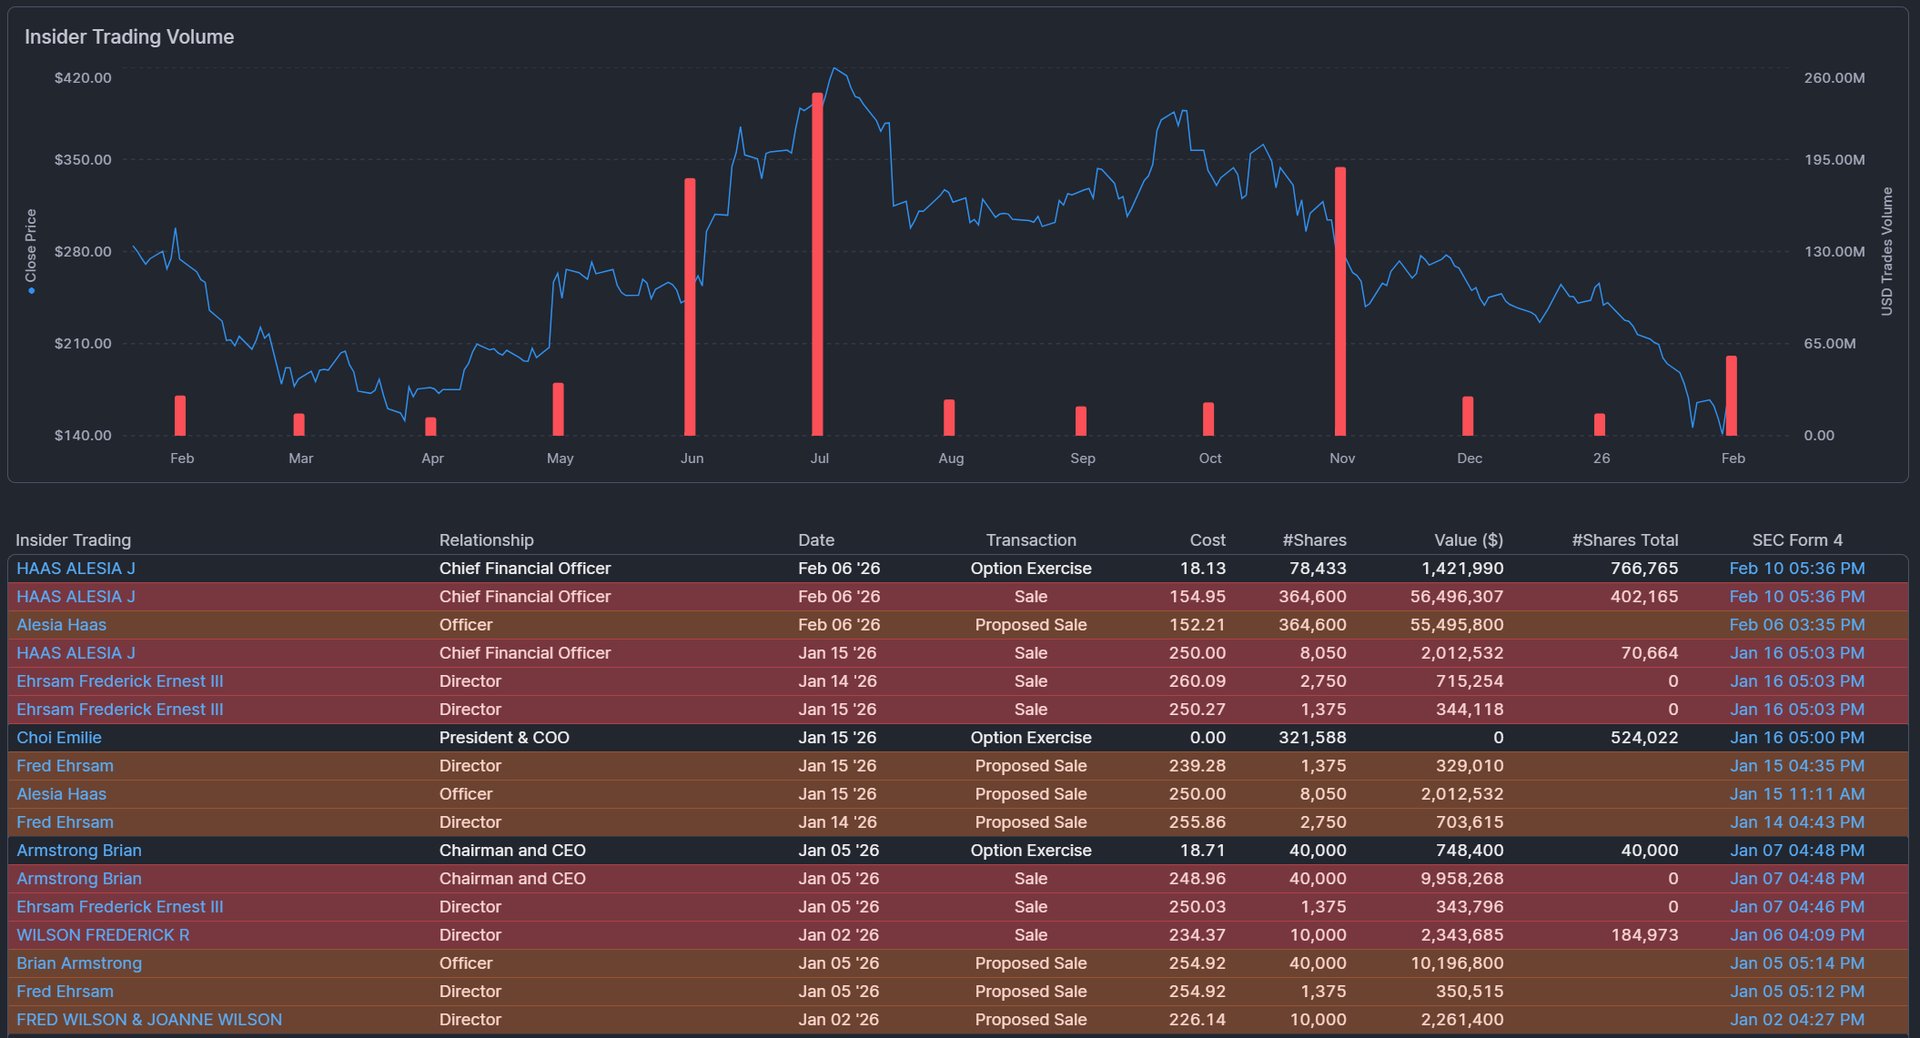This screenshot has height=1038, width=1920.
Task: Click President & COO relationship cell
Action: [504, 737]
